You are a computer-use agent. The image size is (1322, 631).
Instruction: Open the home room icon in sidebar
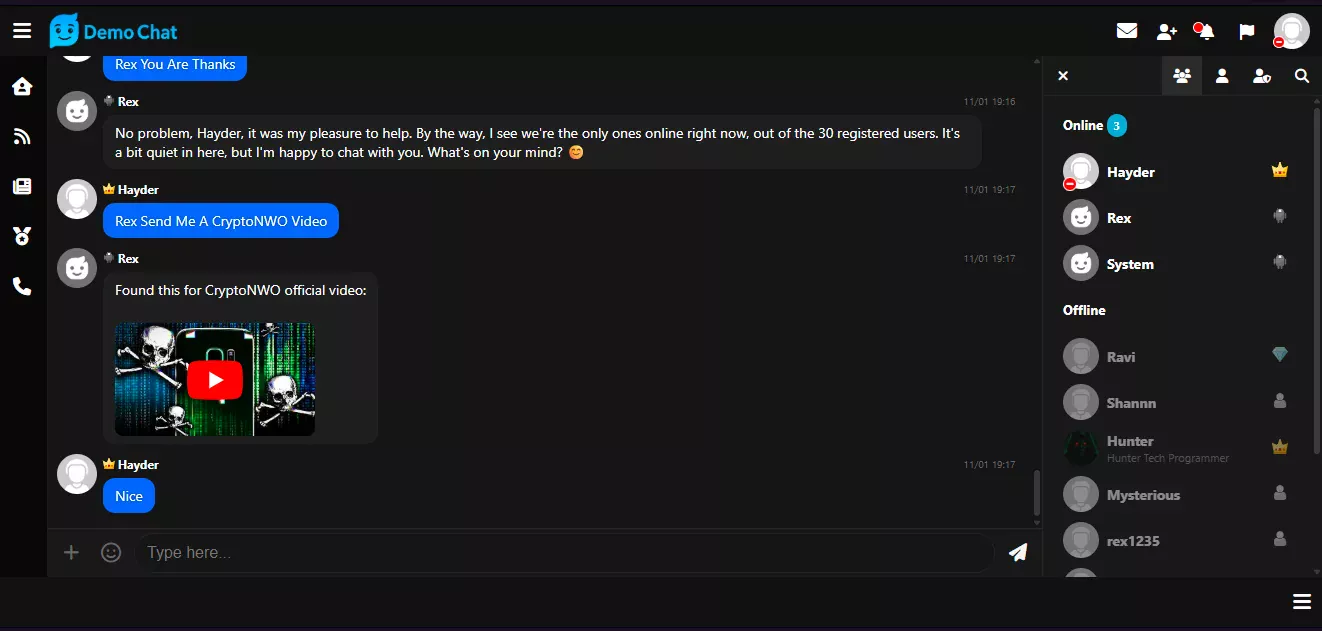point(22,87)
